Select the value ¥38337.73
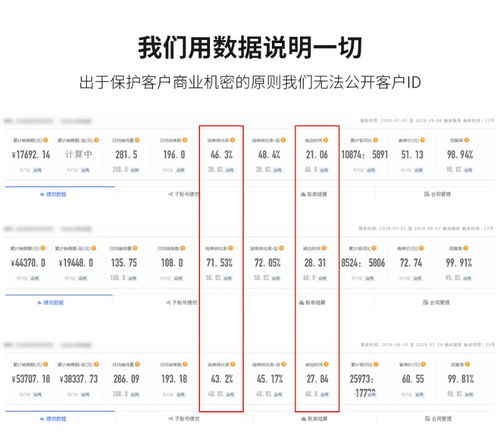This screenshot has height=448, width=500. 79,379
